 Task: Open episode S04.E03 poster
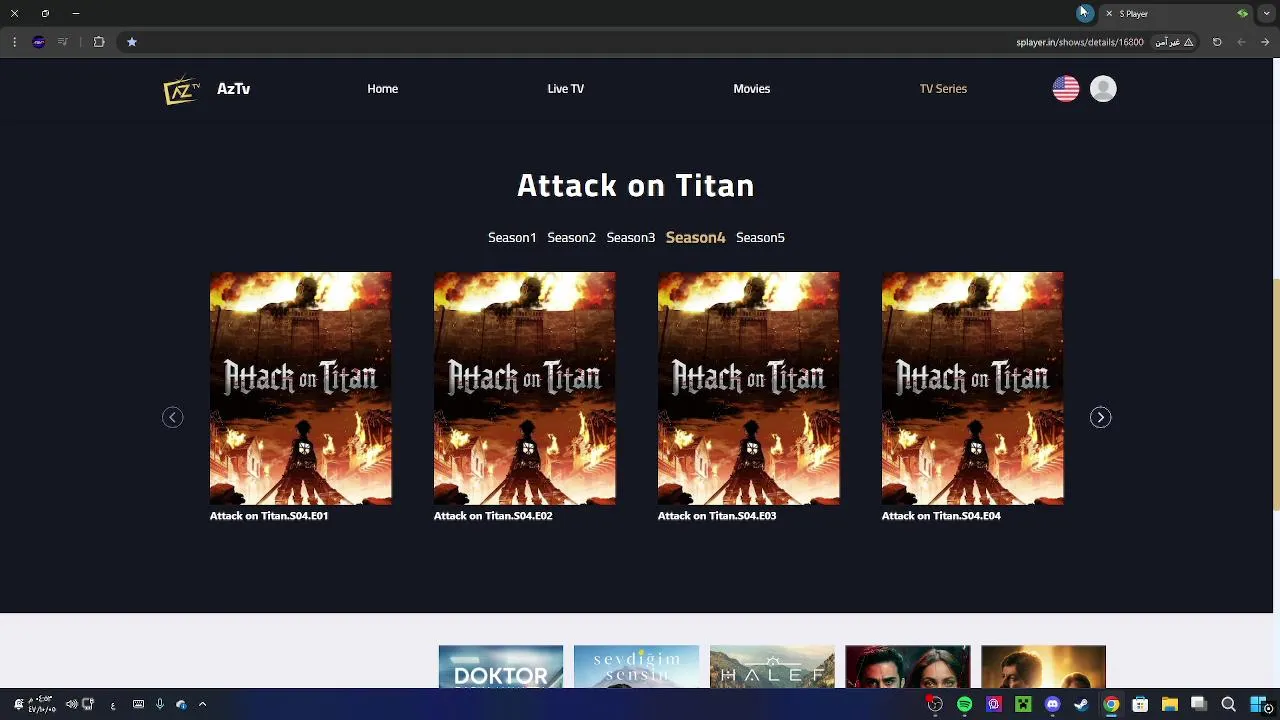point(749,388)
